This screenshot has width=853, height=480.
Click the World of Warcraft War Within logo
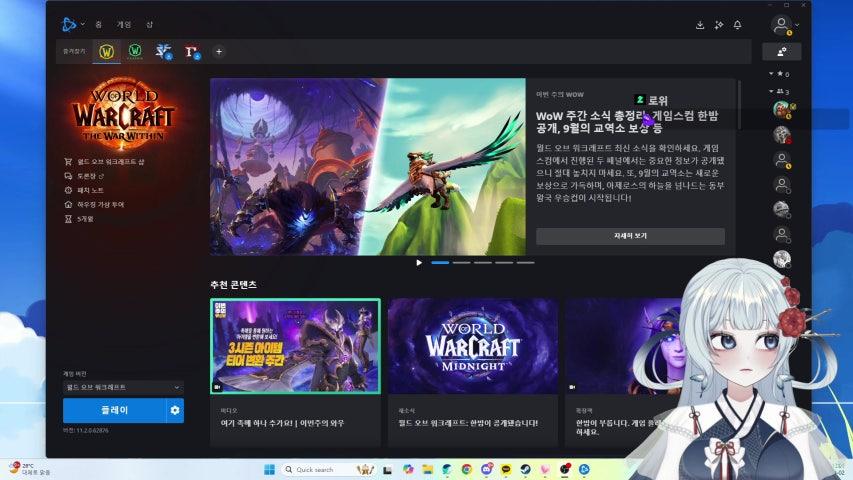click(123, 114)
